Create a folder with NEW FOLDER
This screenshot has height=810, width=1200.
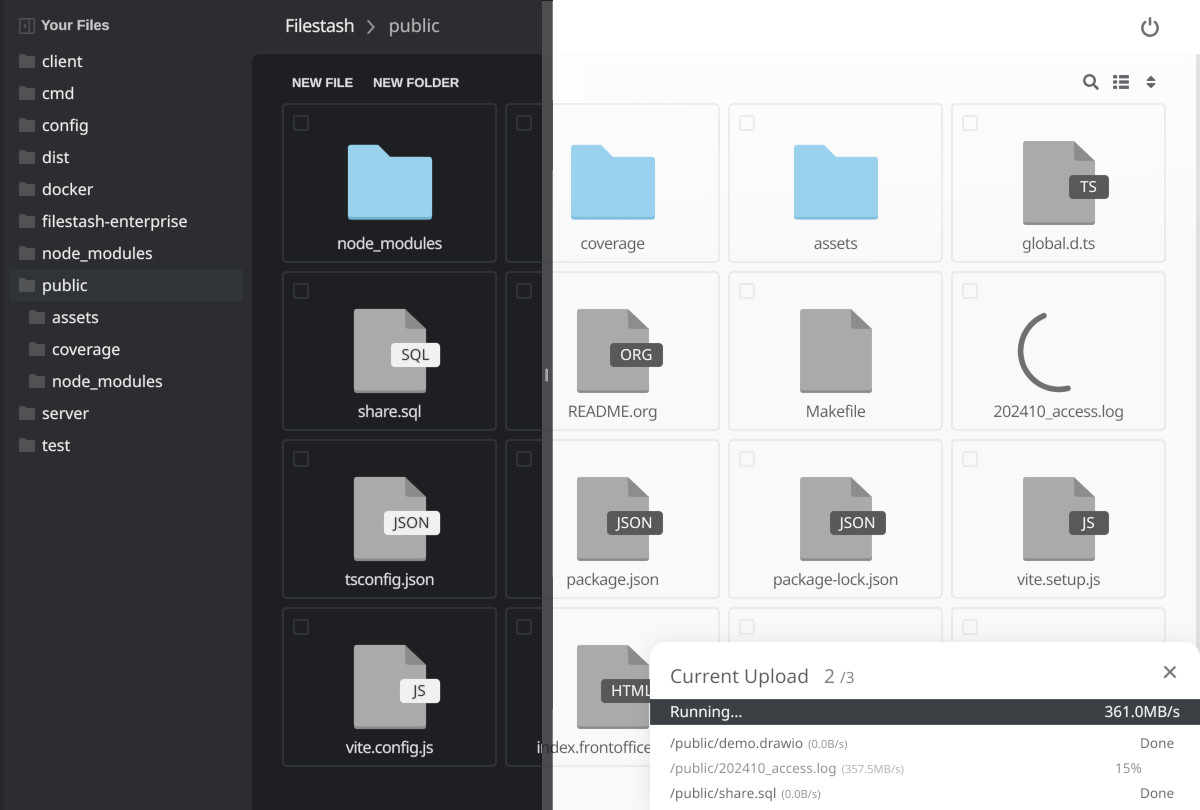[x=415, y=82]
